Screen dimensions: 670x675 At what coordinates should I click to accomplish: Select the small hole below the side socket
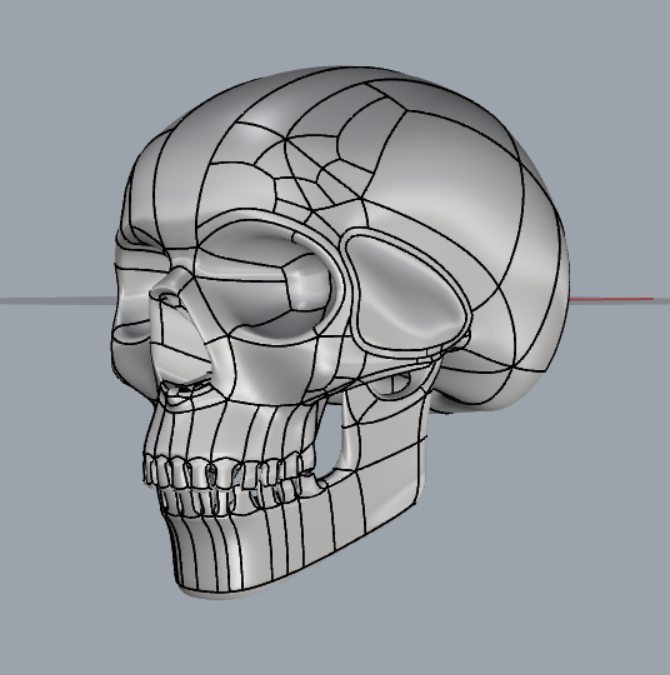pos(395,382)
